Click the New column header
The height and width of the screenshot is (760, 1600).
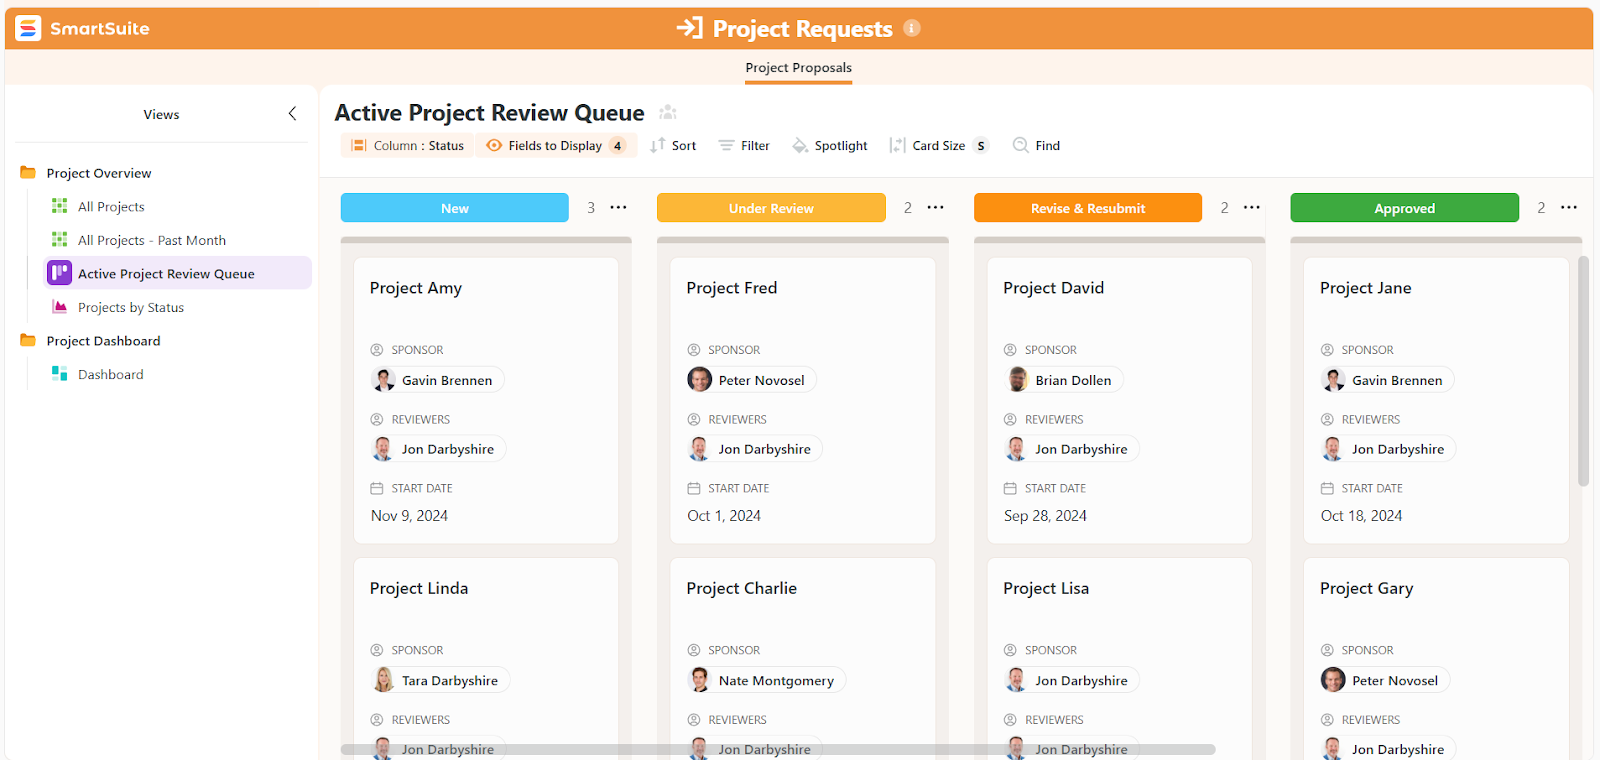click(x=455, y=208)
